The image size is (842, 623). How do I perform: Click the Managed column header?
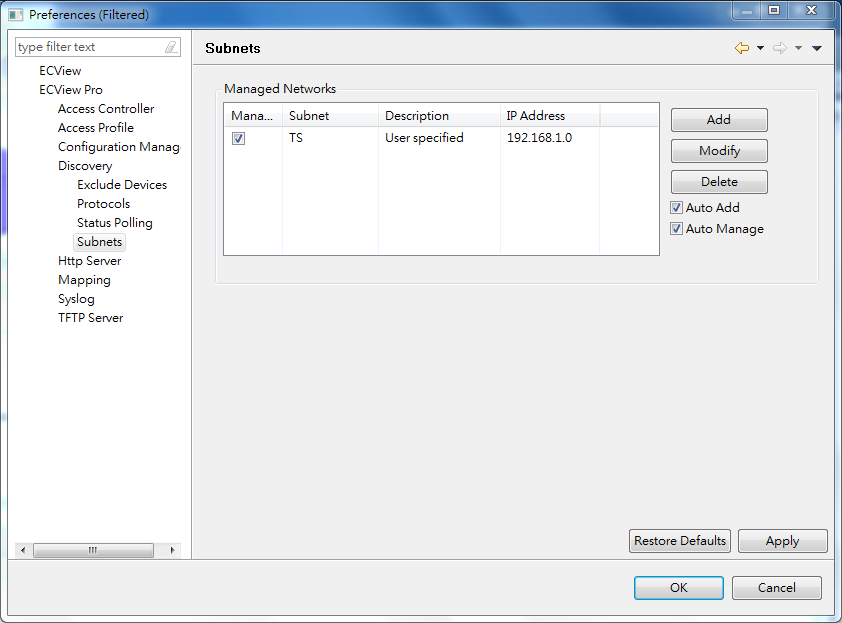coord(253,115)
